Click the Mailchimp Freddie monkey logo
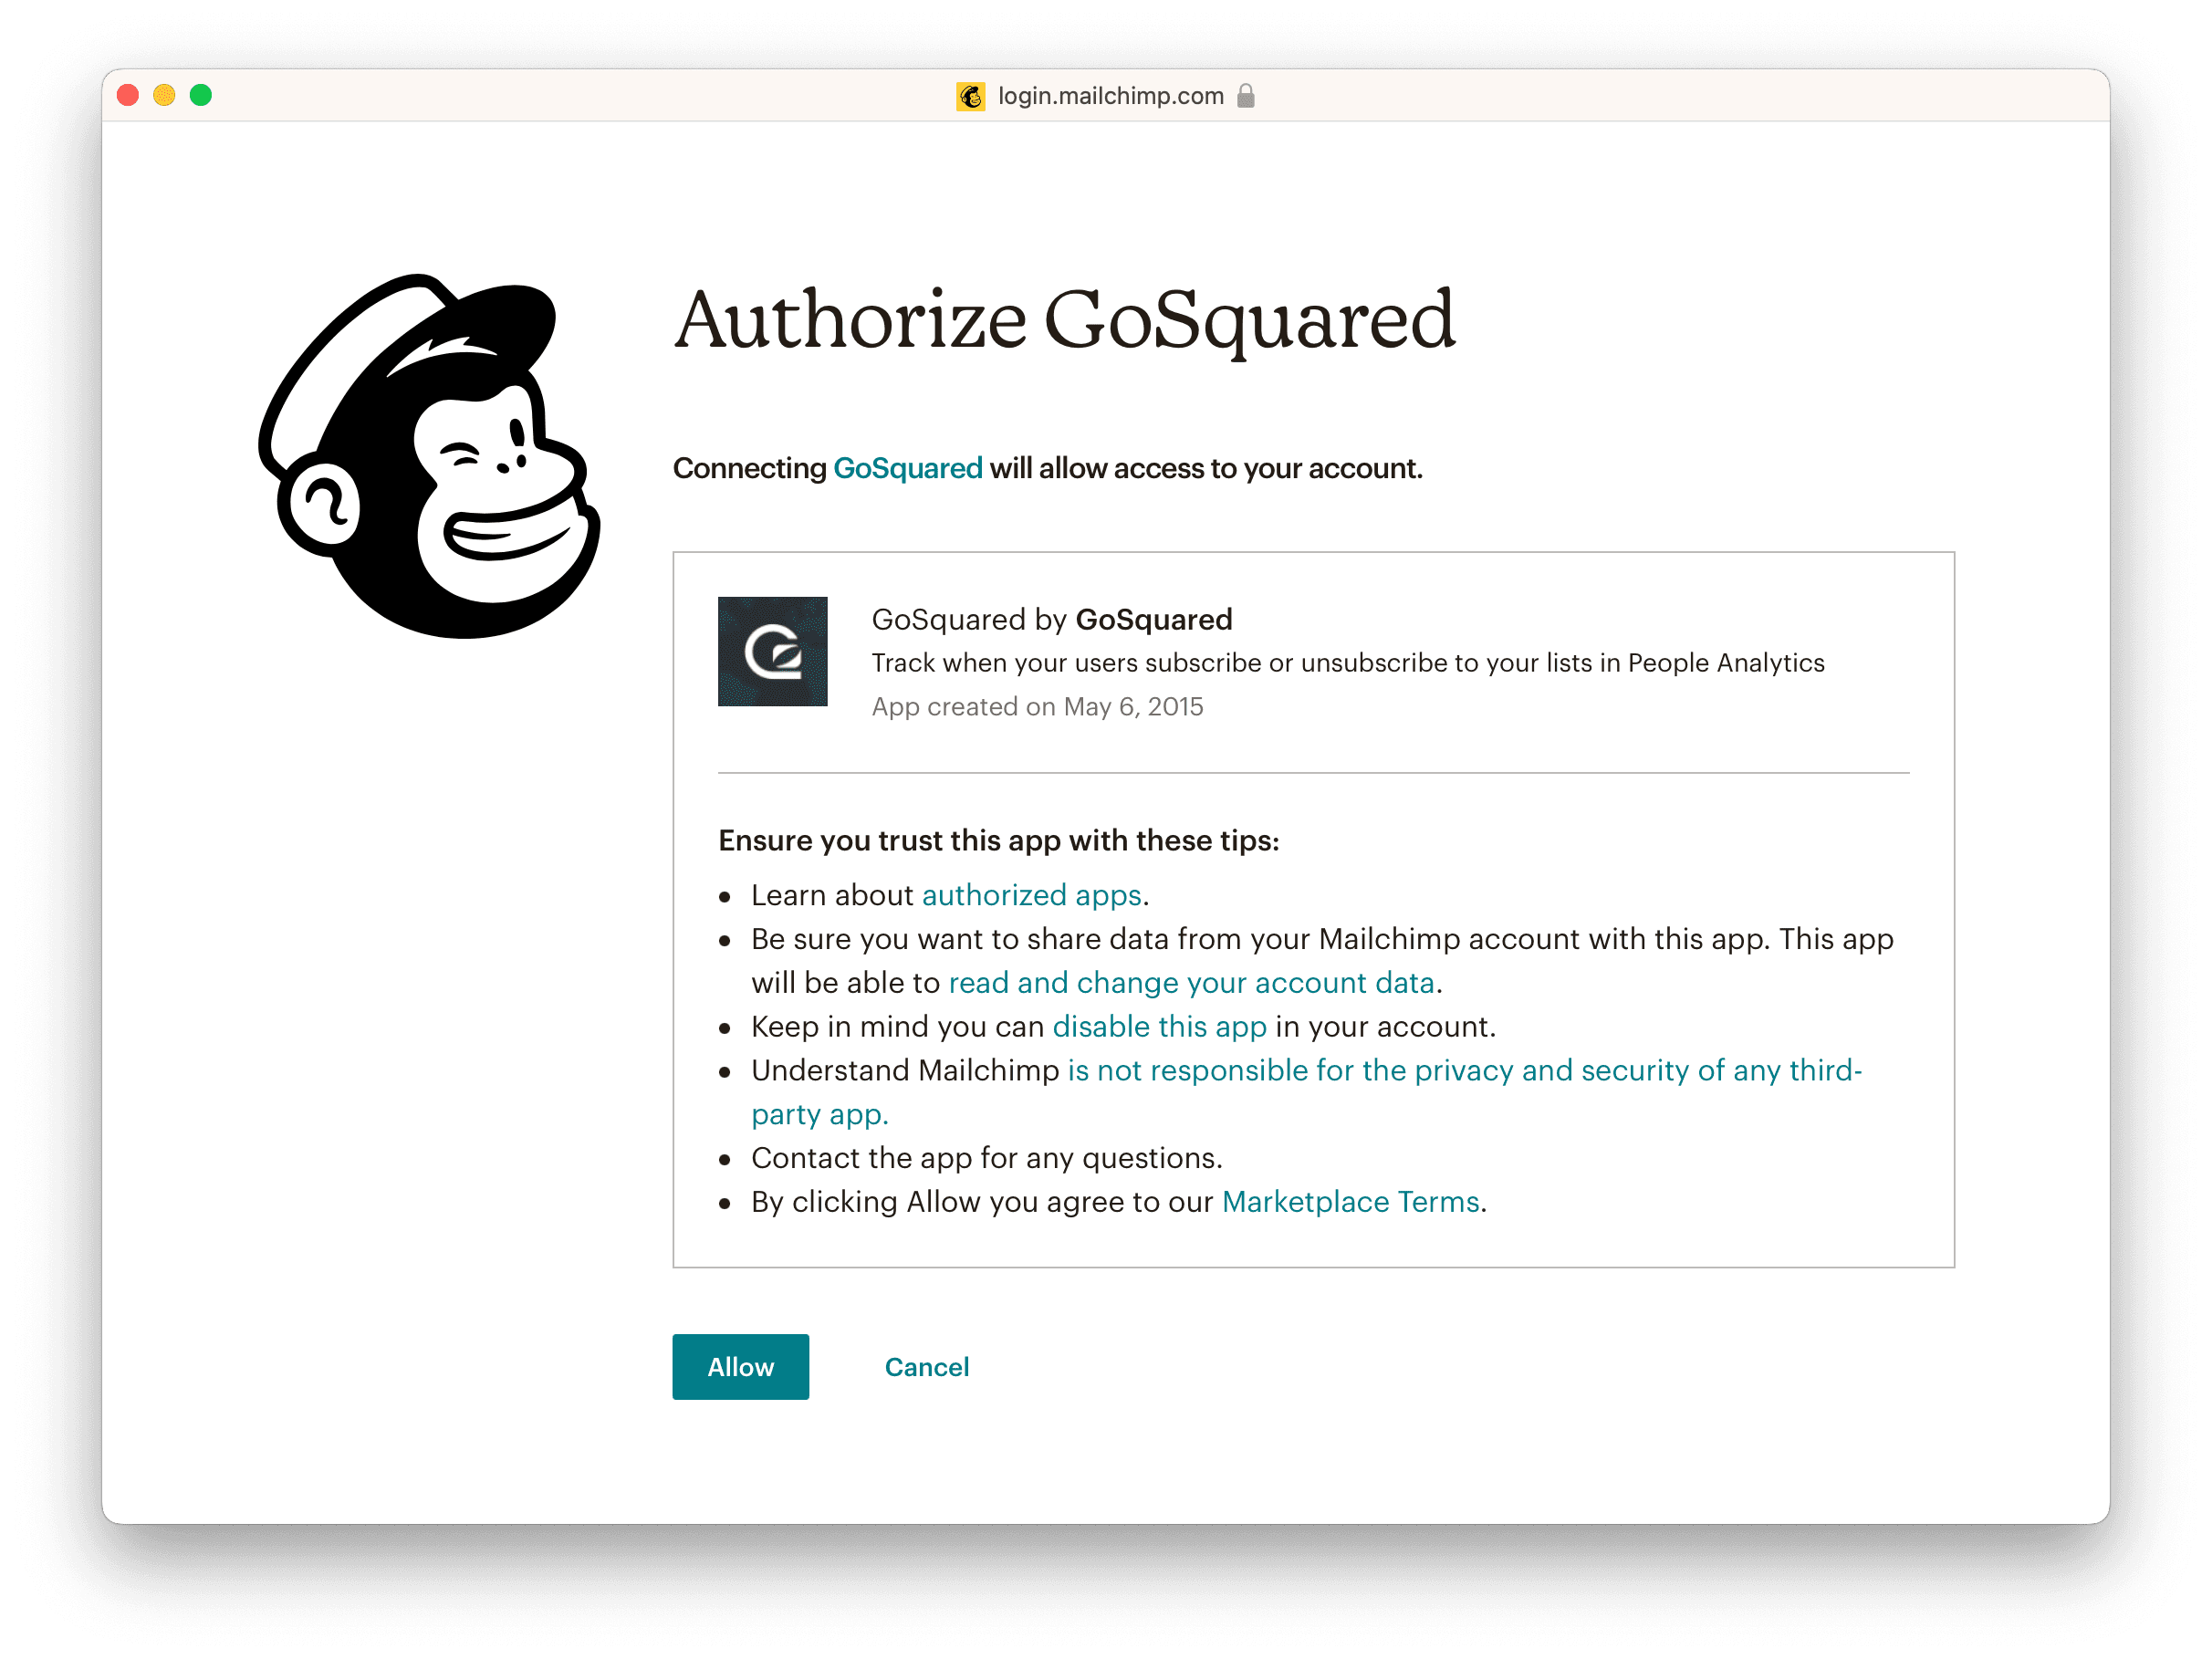Viewport: 2212px width, 1659px height. [429, 455]
